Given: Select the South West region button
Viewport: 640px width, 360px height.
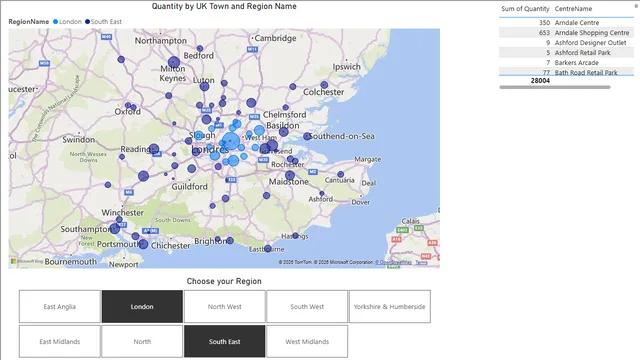Looking at the screenshot, I should (x=307, y=307).
